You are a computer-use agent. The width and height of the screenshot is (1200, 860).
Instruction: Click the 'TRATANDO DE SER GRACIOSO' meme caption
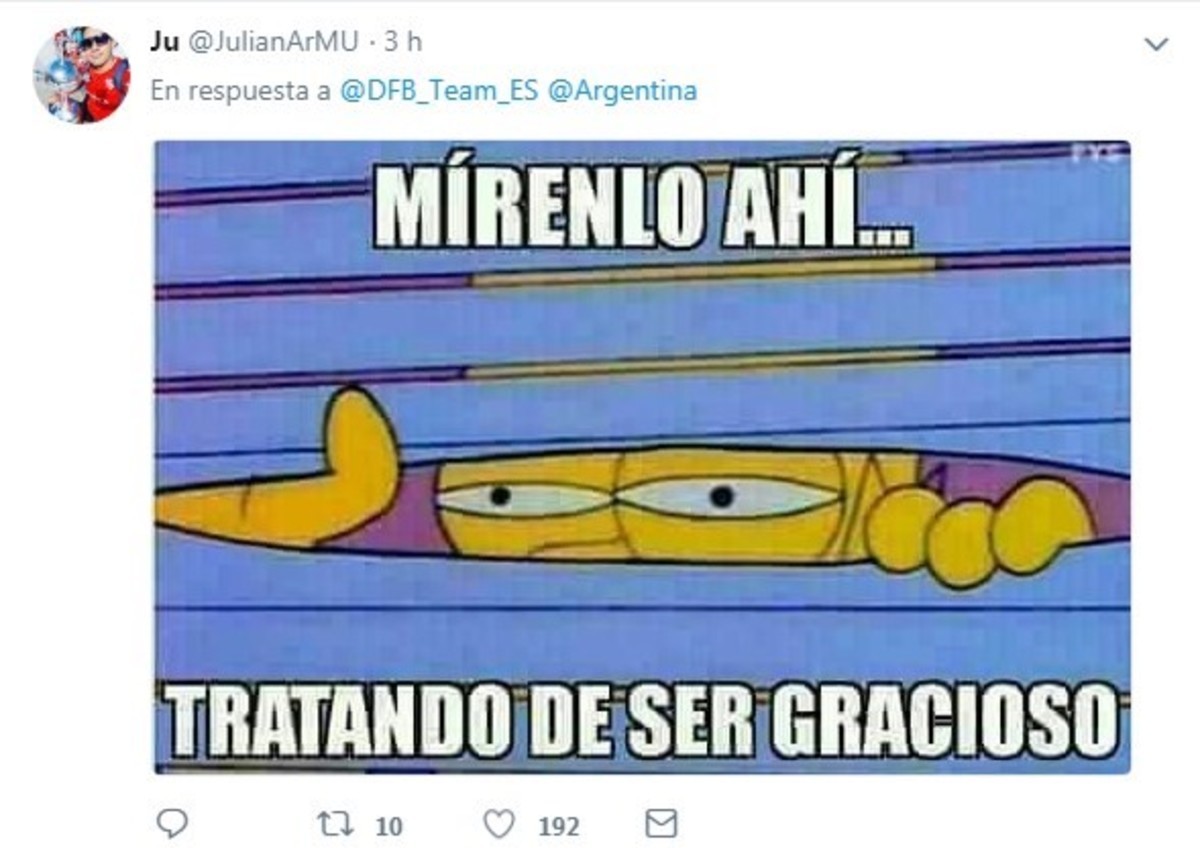tap(642, 718)
